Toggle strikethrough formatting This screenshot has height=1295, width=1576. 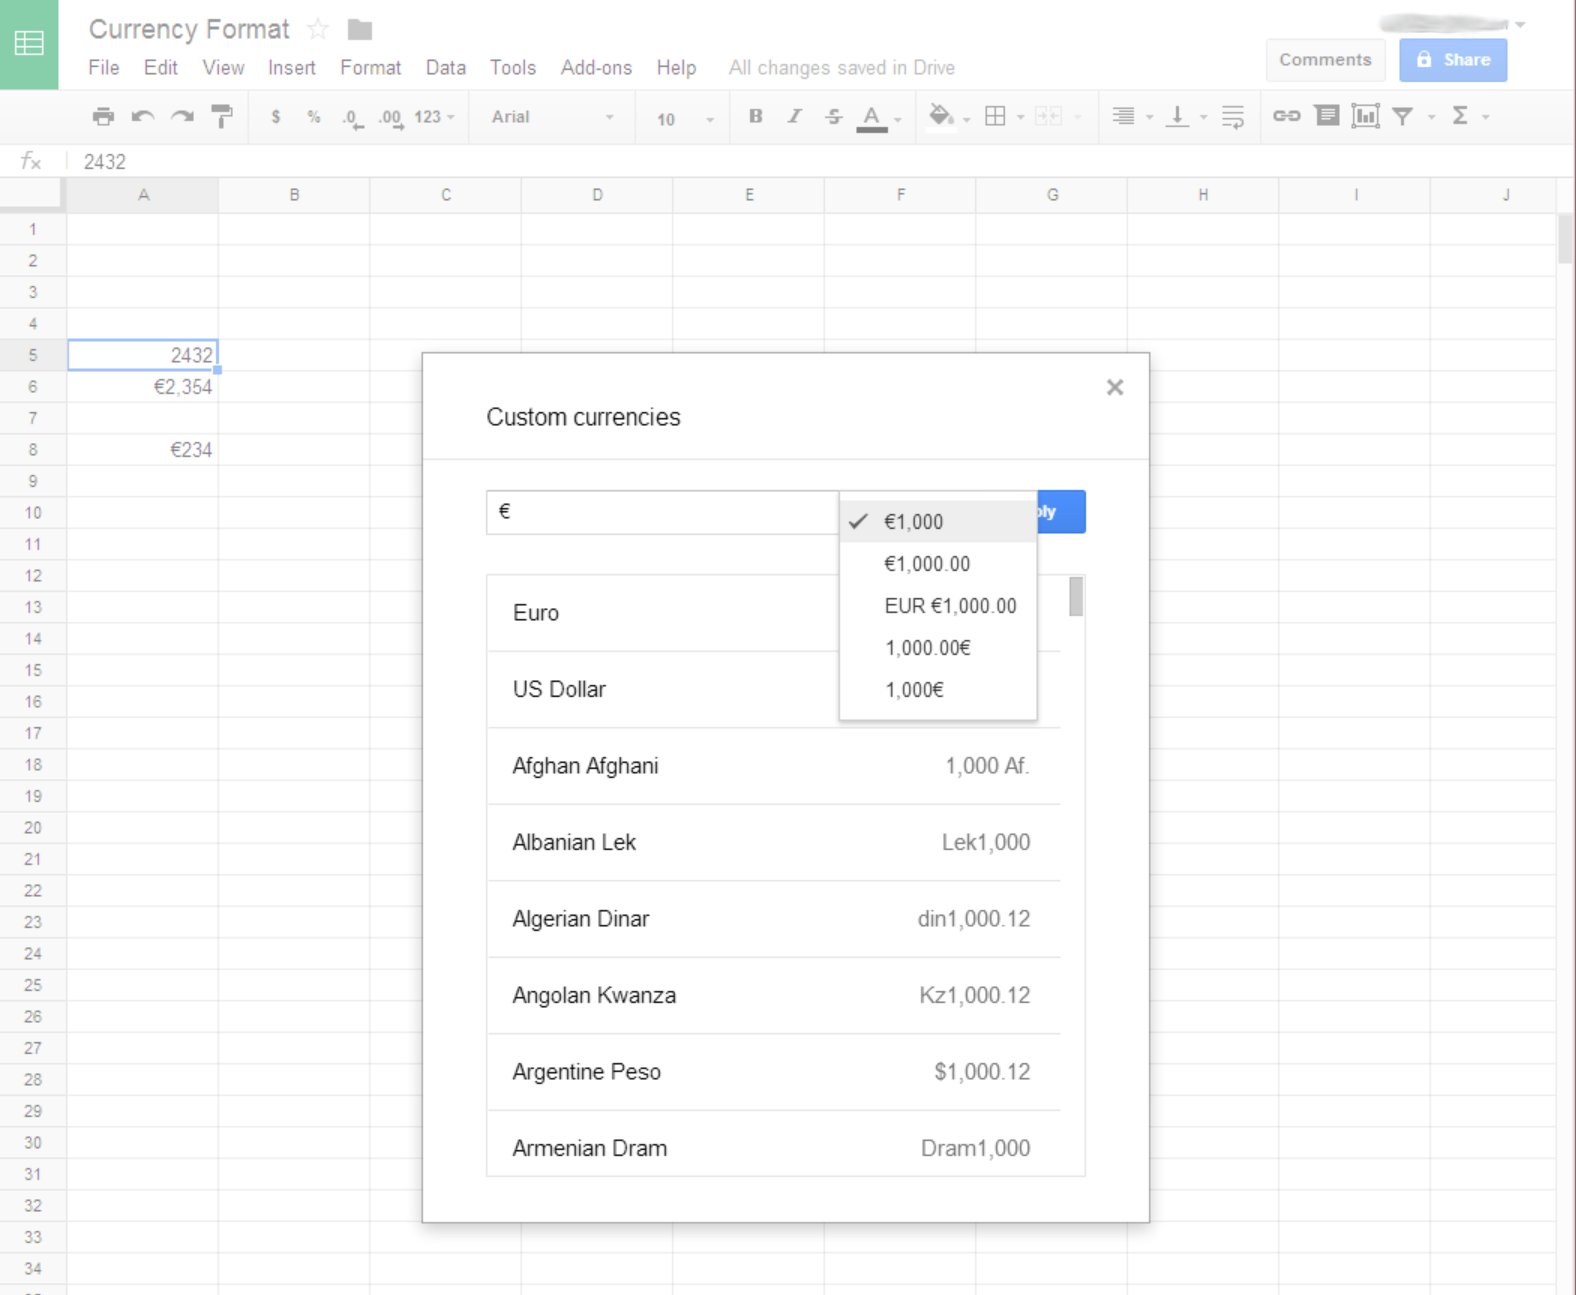833,117
